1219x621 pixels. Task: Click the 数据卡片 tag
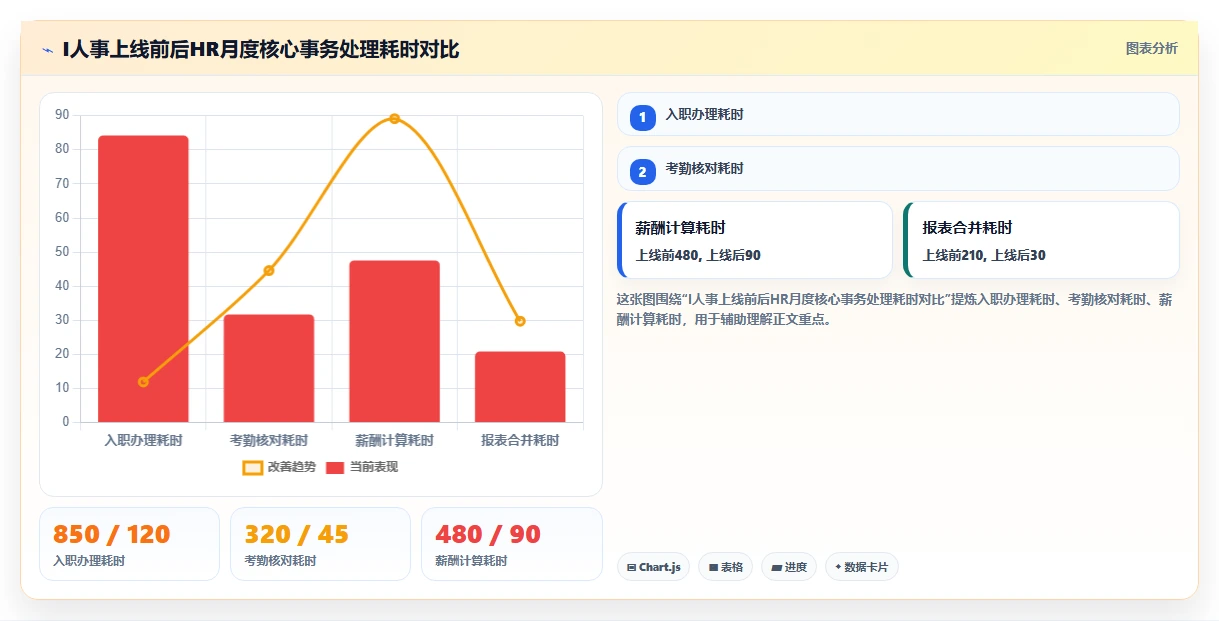(862, 567)
